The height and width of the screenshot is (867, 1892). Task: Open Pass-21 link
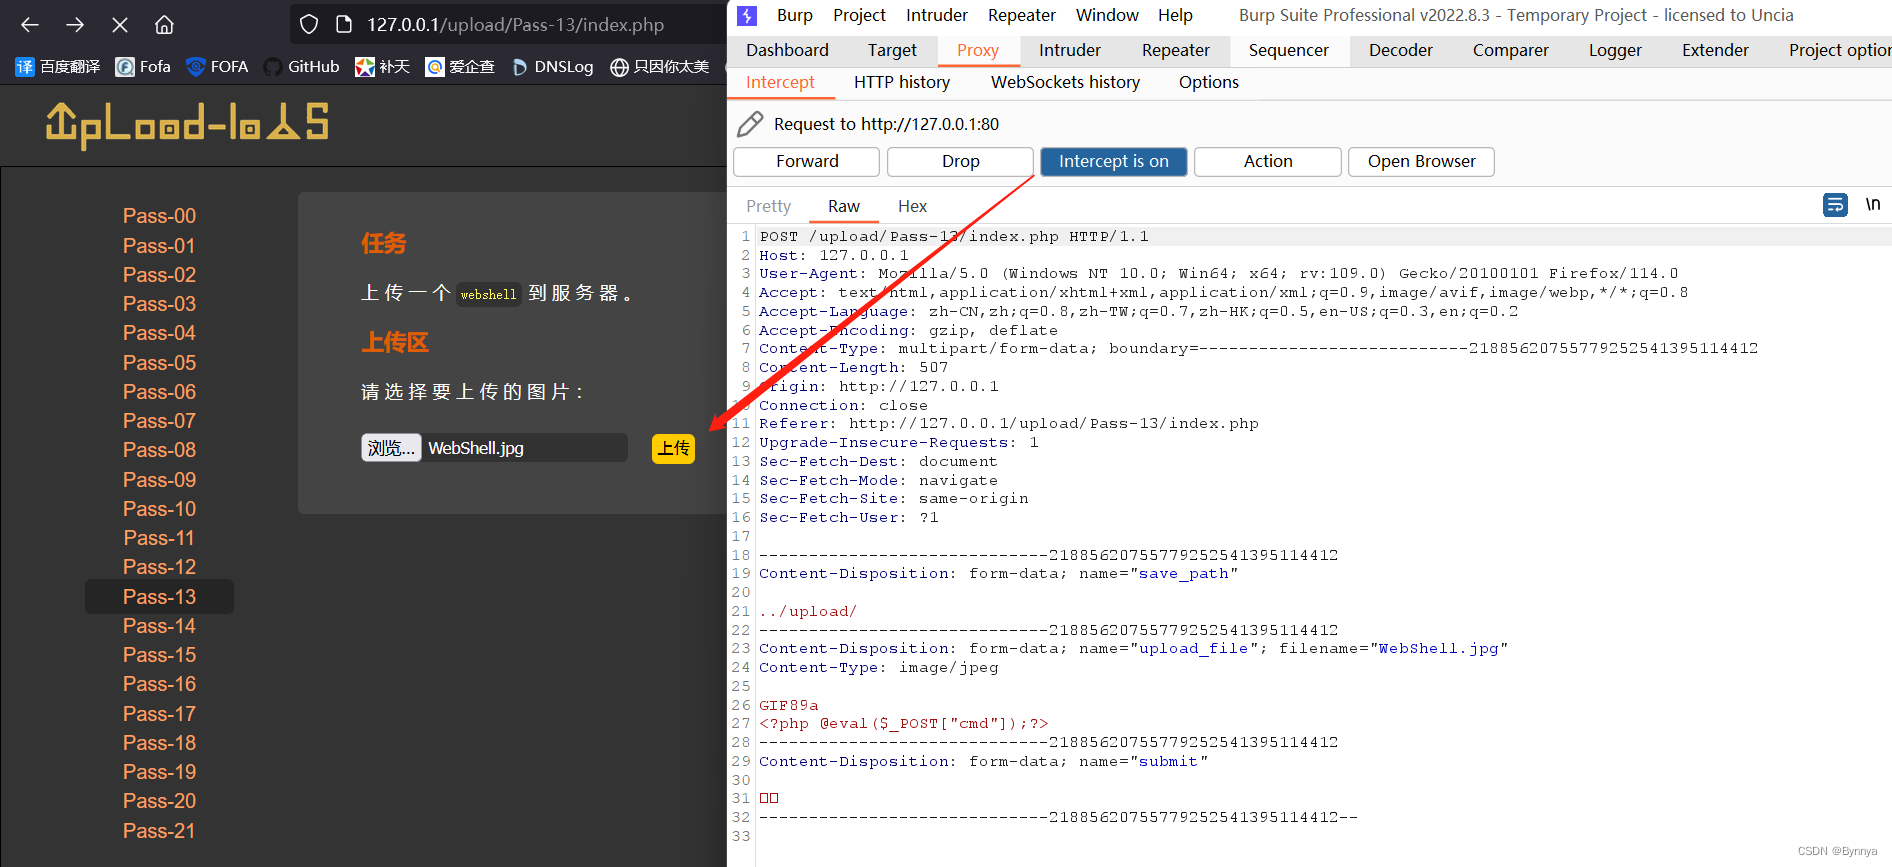(159, 831)
